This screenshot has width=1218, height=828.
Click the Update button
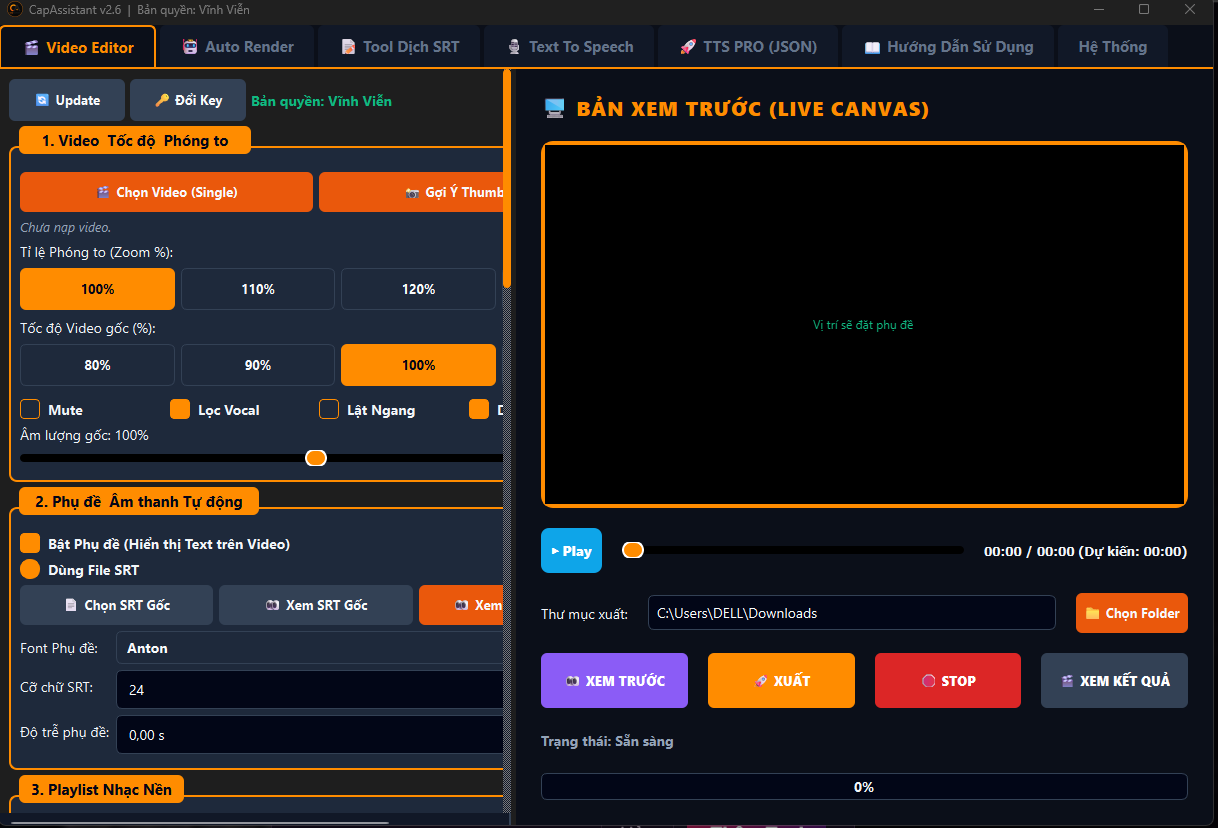[67, 100]
